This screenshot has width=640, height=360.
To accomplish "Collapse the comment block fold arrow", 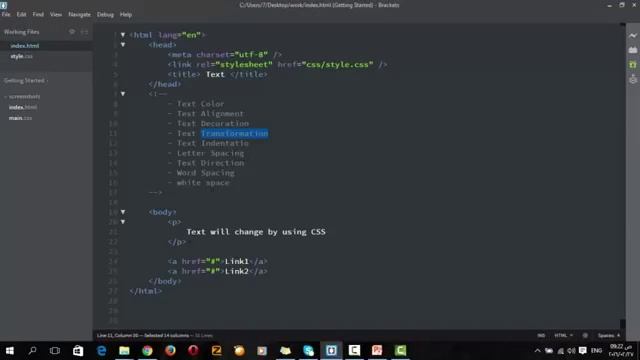I will [123, 94].
